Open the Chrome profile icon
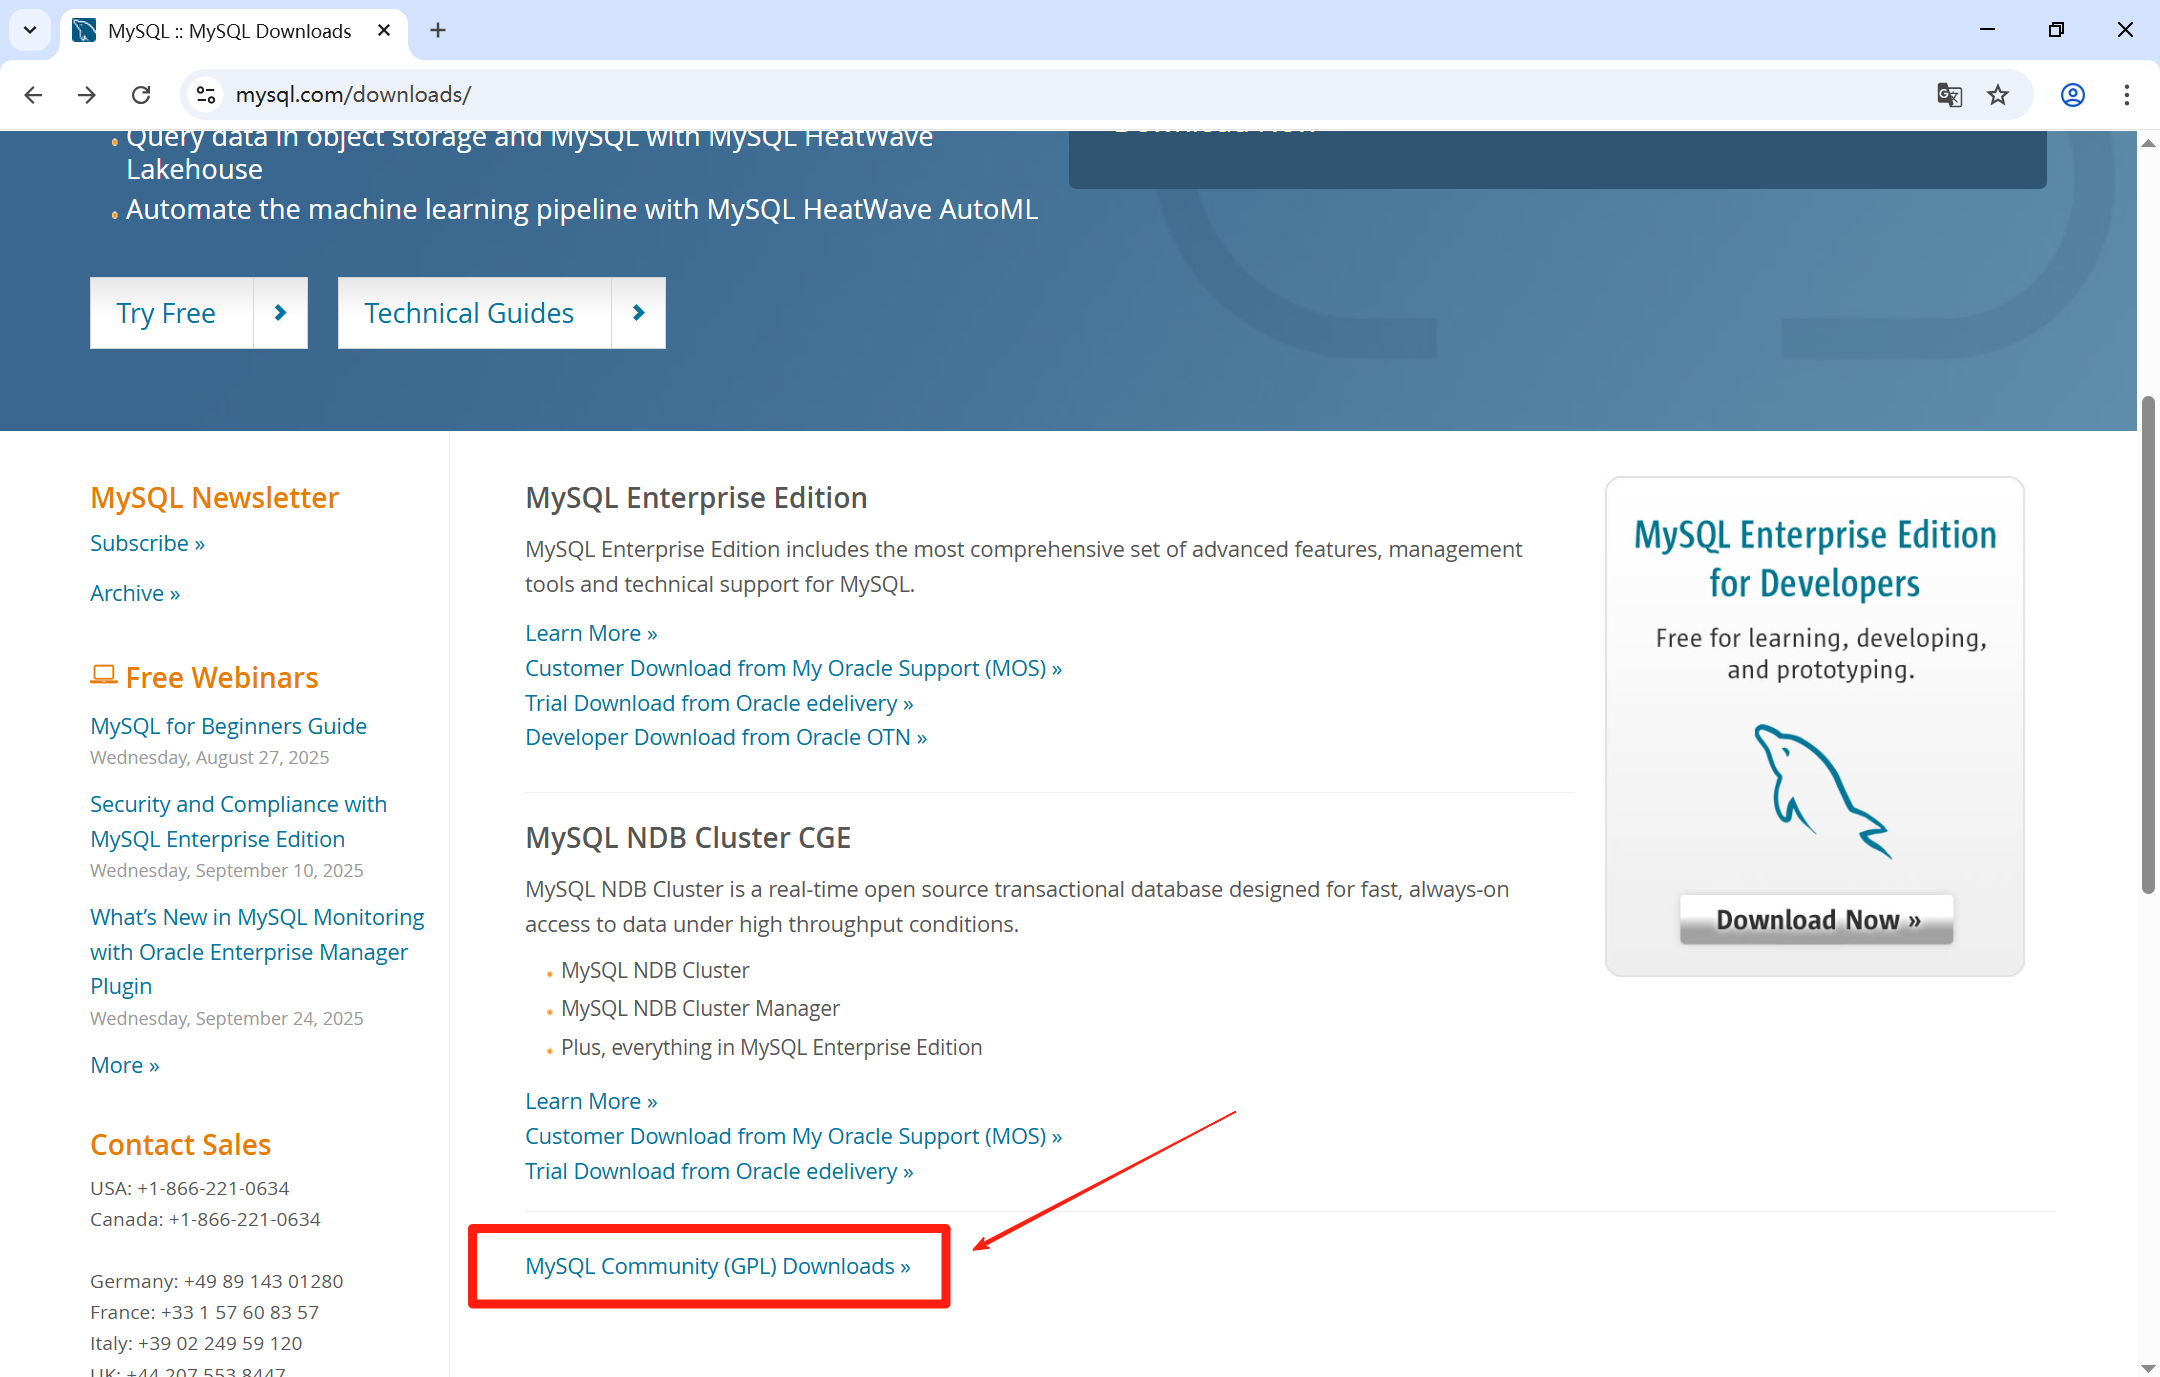 2073,95
